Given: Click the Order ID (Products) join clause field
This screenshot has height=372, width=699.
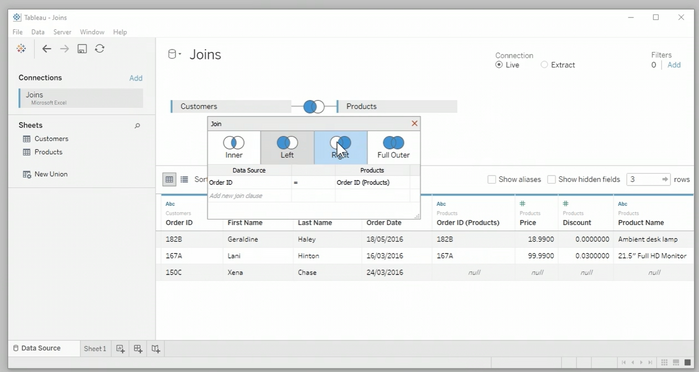Looking at the screenshot, I should point(372,182).
